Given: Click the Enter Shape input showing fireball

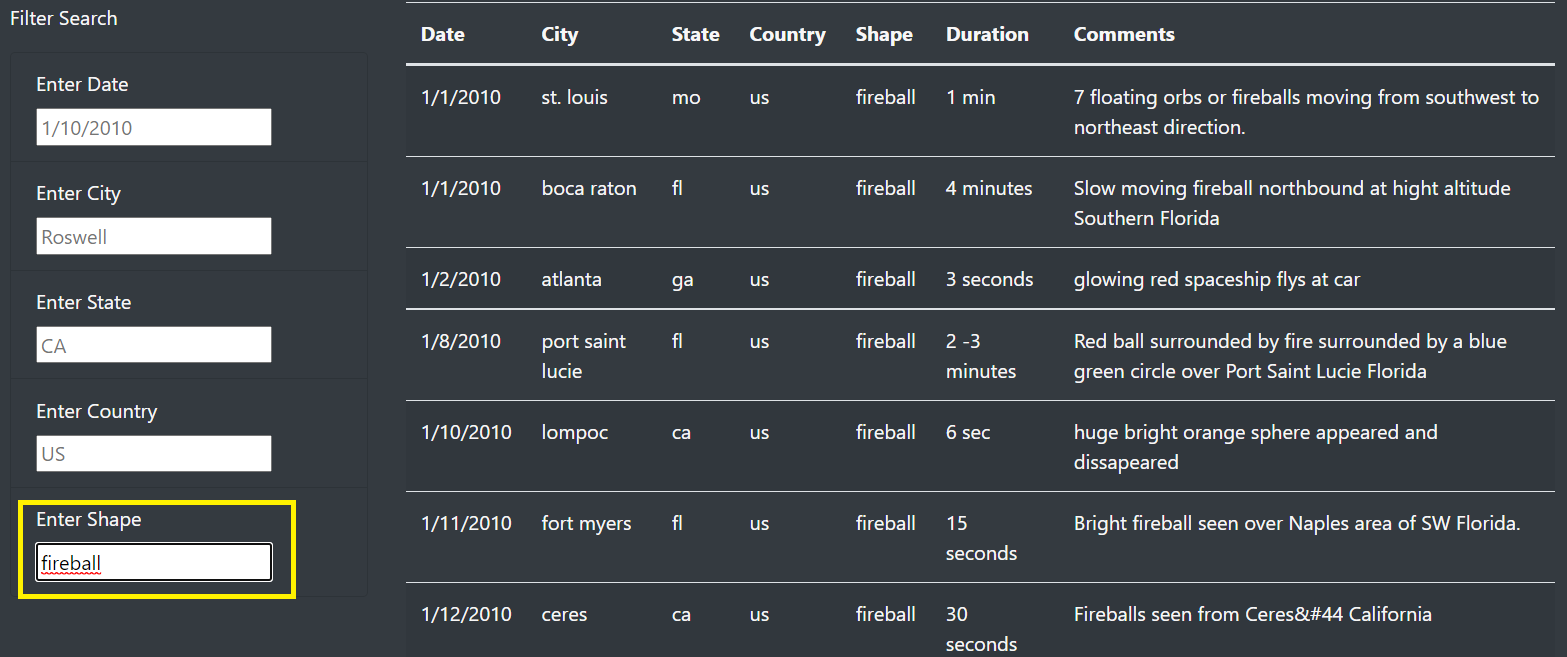Looking at the screenshot, I should 153,562.
